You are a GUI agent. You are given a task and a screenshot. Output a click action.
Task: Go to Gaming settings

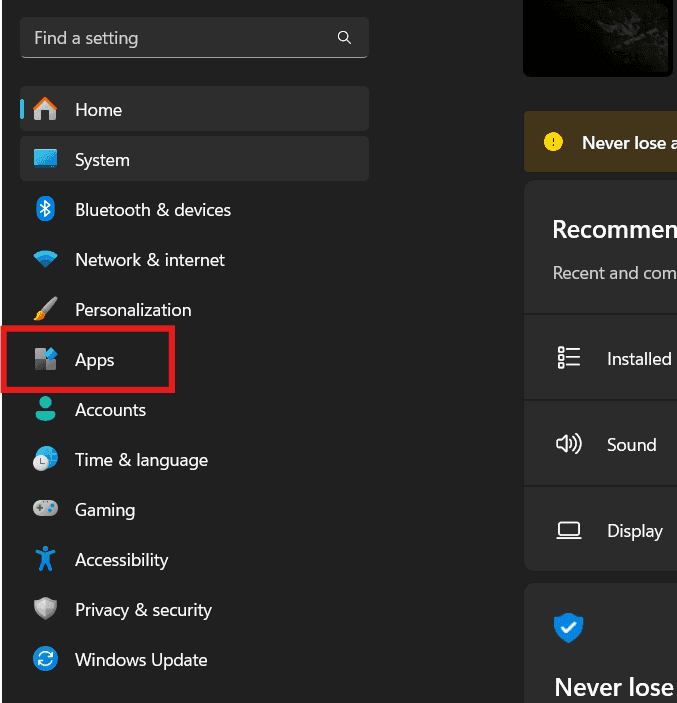(x=194, y=509)
